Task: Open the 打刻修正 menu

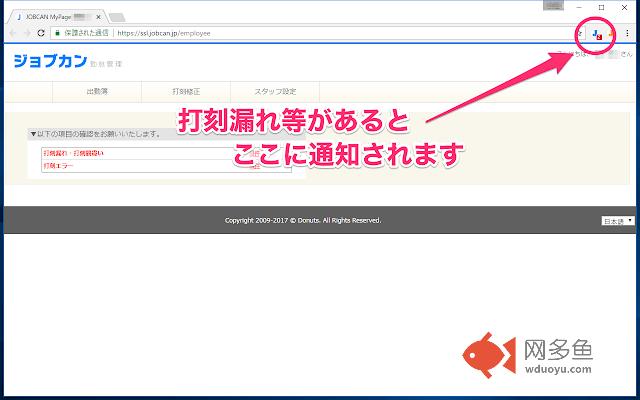Action: (x=186, y=91)
